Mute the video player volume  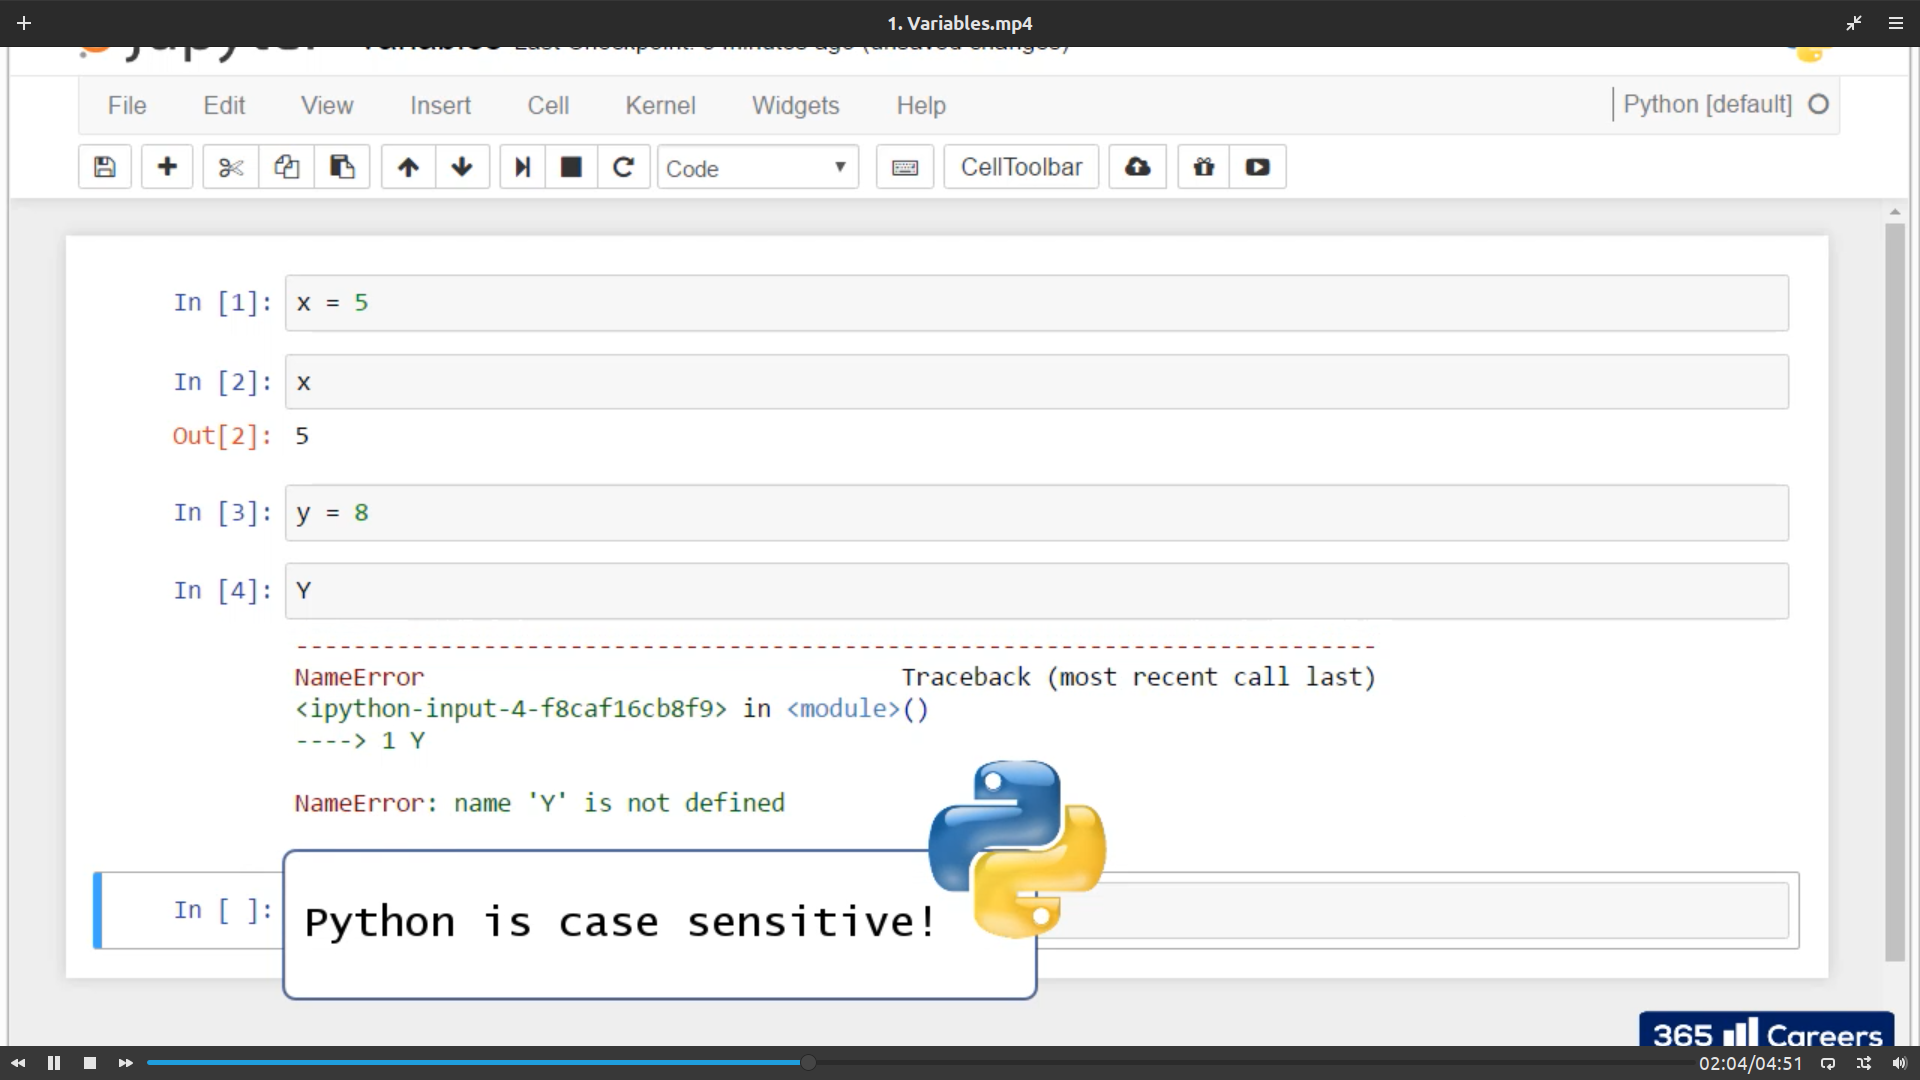pyautogui.click(x=1899, y=1063)
